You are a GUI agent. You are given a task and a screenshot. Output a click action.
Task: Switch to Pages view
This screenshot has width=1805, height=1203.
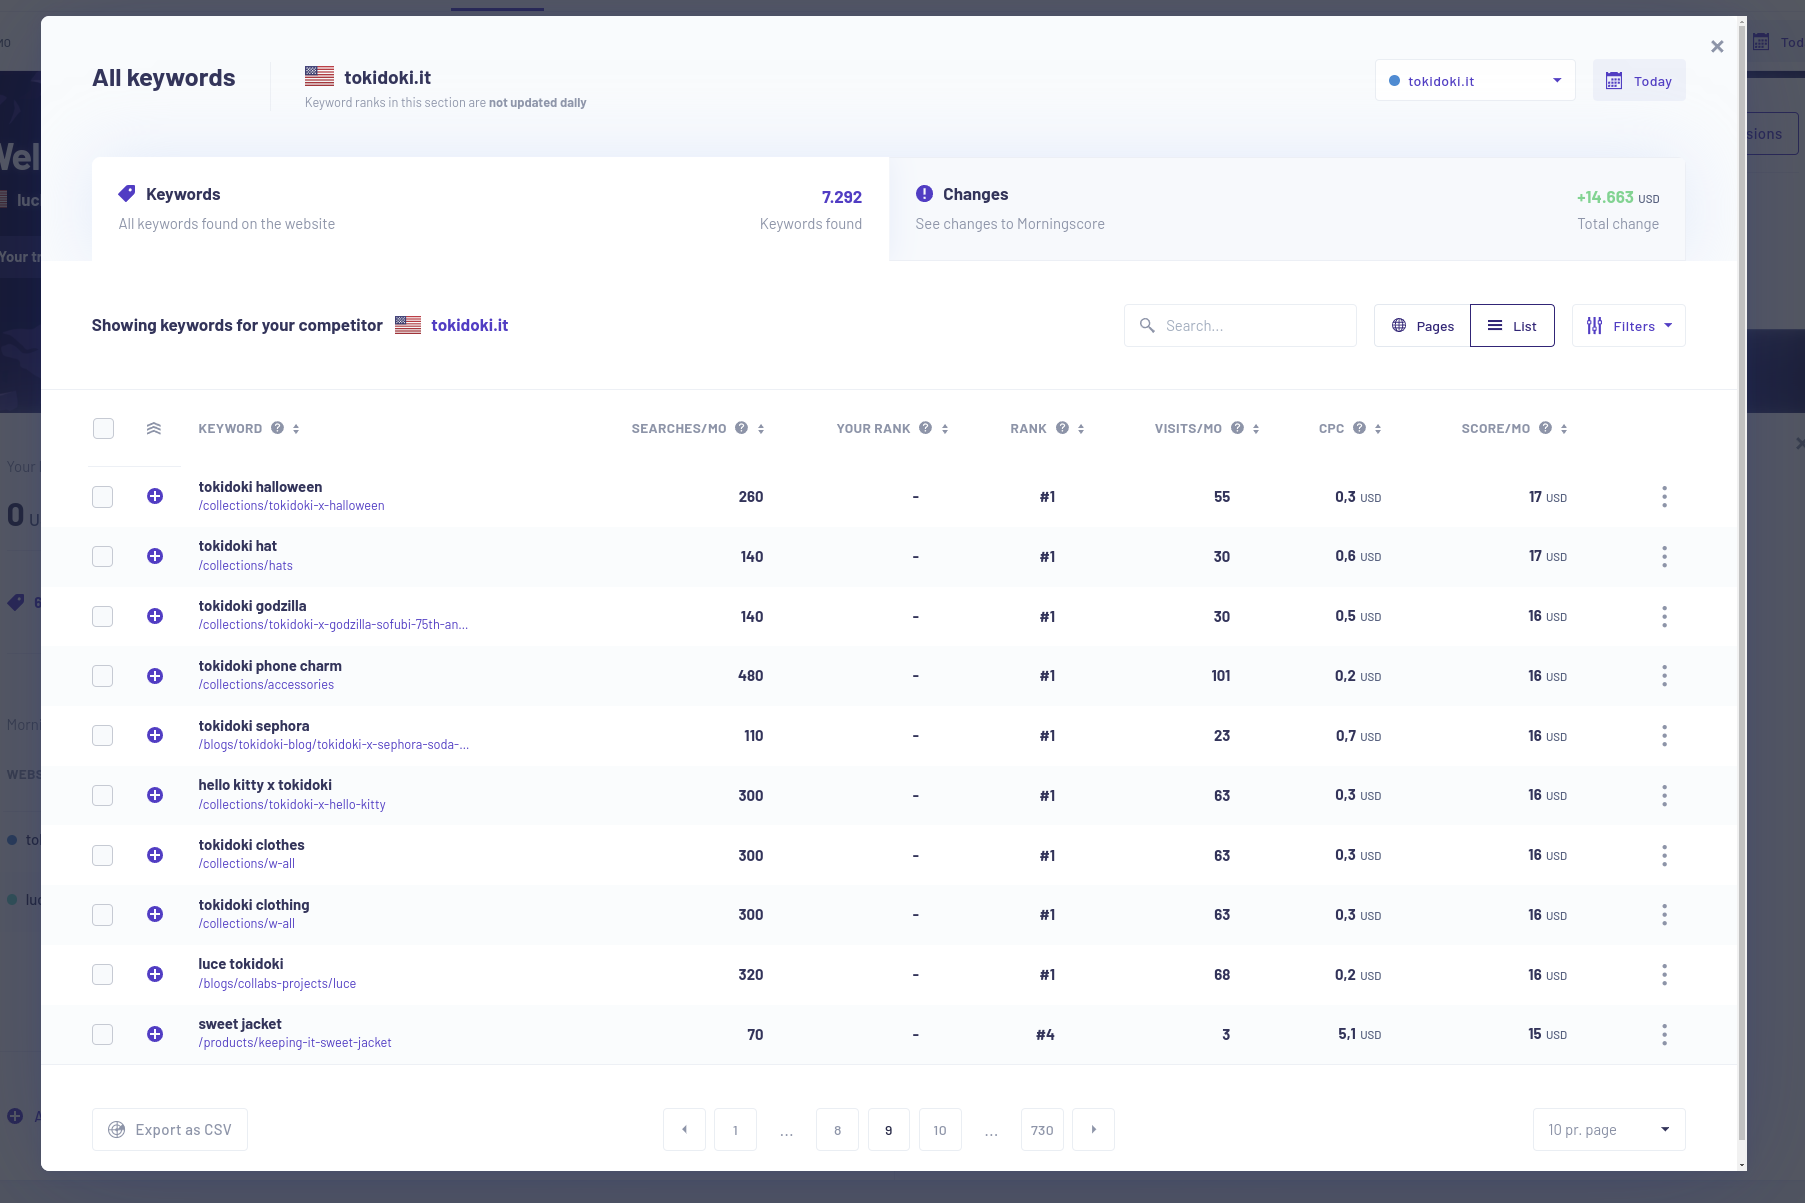[x=1422, y=326]
